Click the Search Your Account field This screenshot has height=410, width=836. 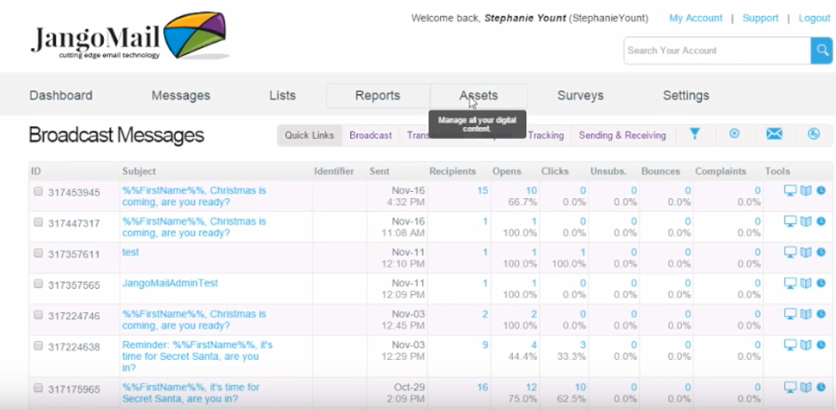click(717, 51)
